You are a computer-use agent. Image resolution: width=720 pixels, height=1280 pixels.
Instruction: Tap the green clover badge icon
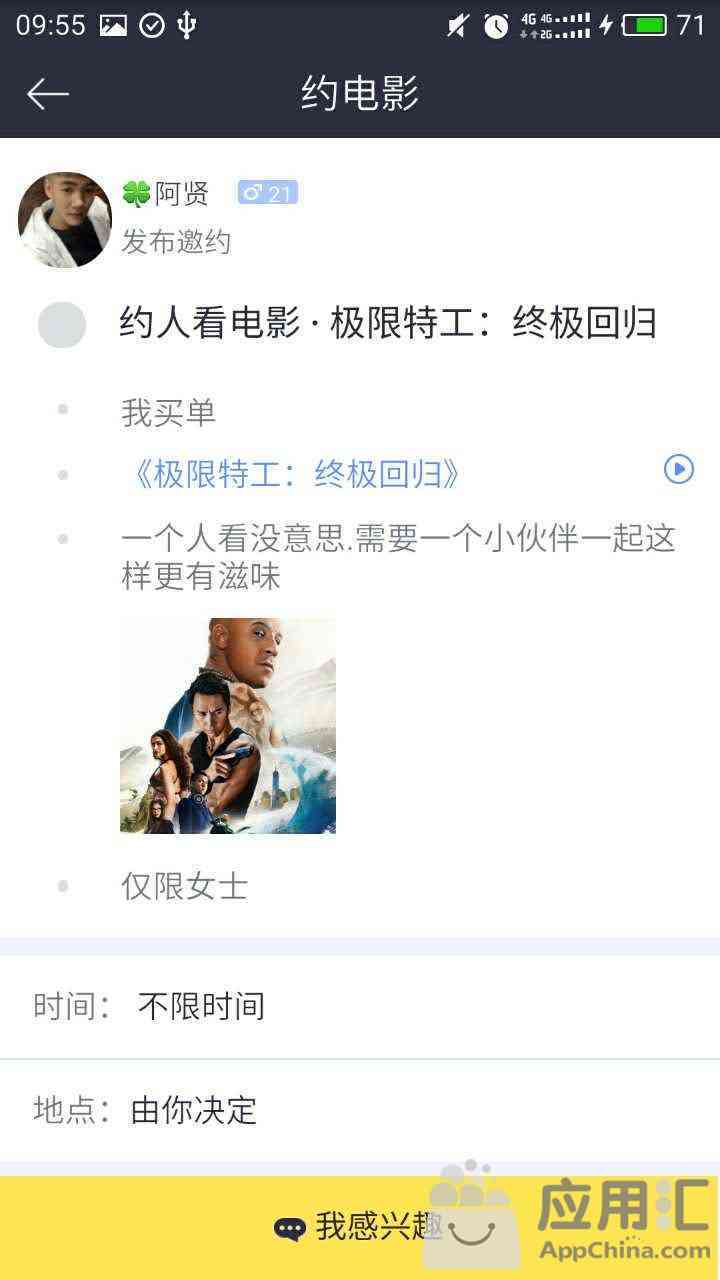(136, 193)
